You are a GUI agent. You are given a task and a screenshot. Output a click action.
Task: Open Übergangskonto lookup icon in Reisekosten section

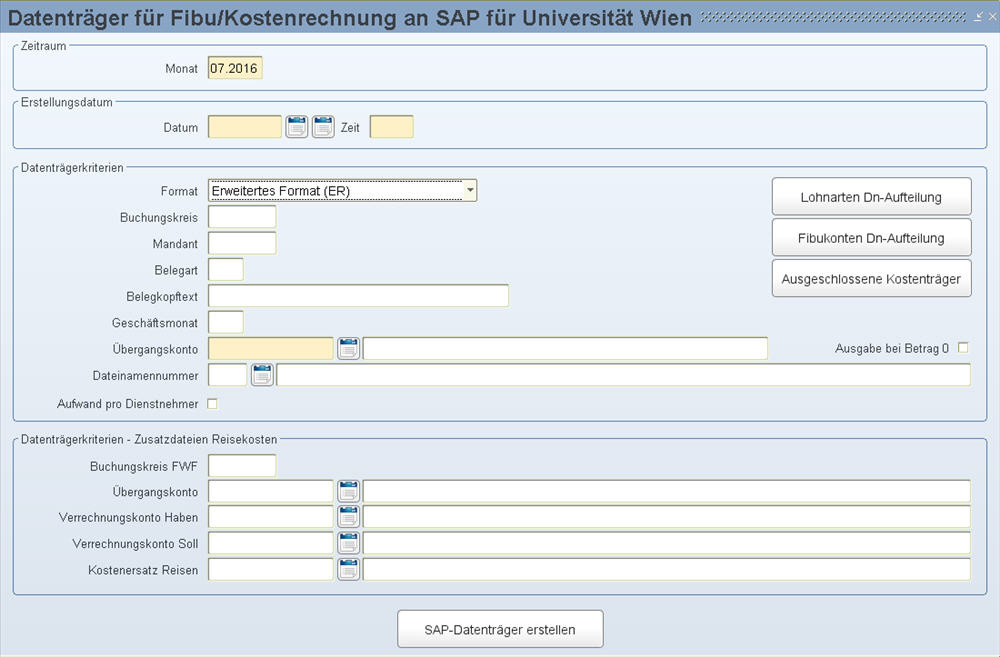[348, 491]
